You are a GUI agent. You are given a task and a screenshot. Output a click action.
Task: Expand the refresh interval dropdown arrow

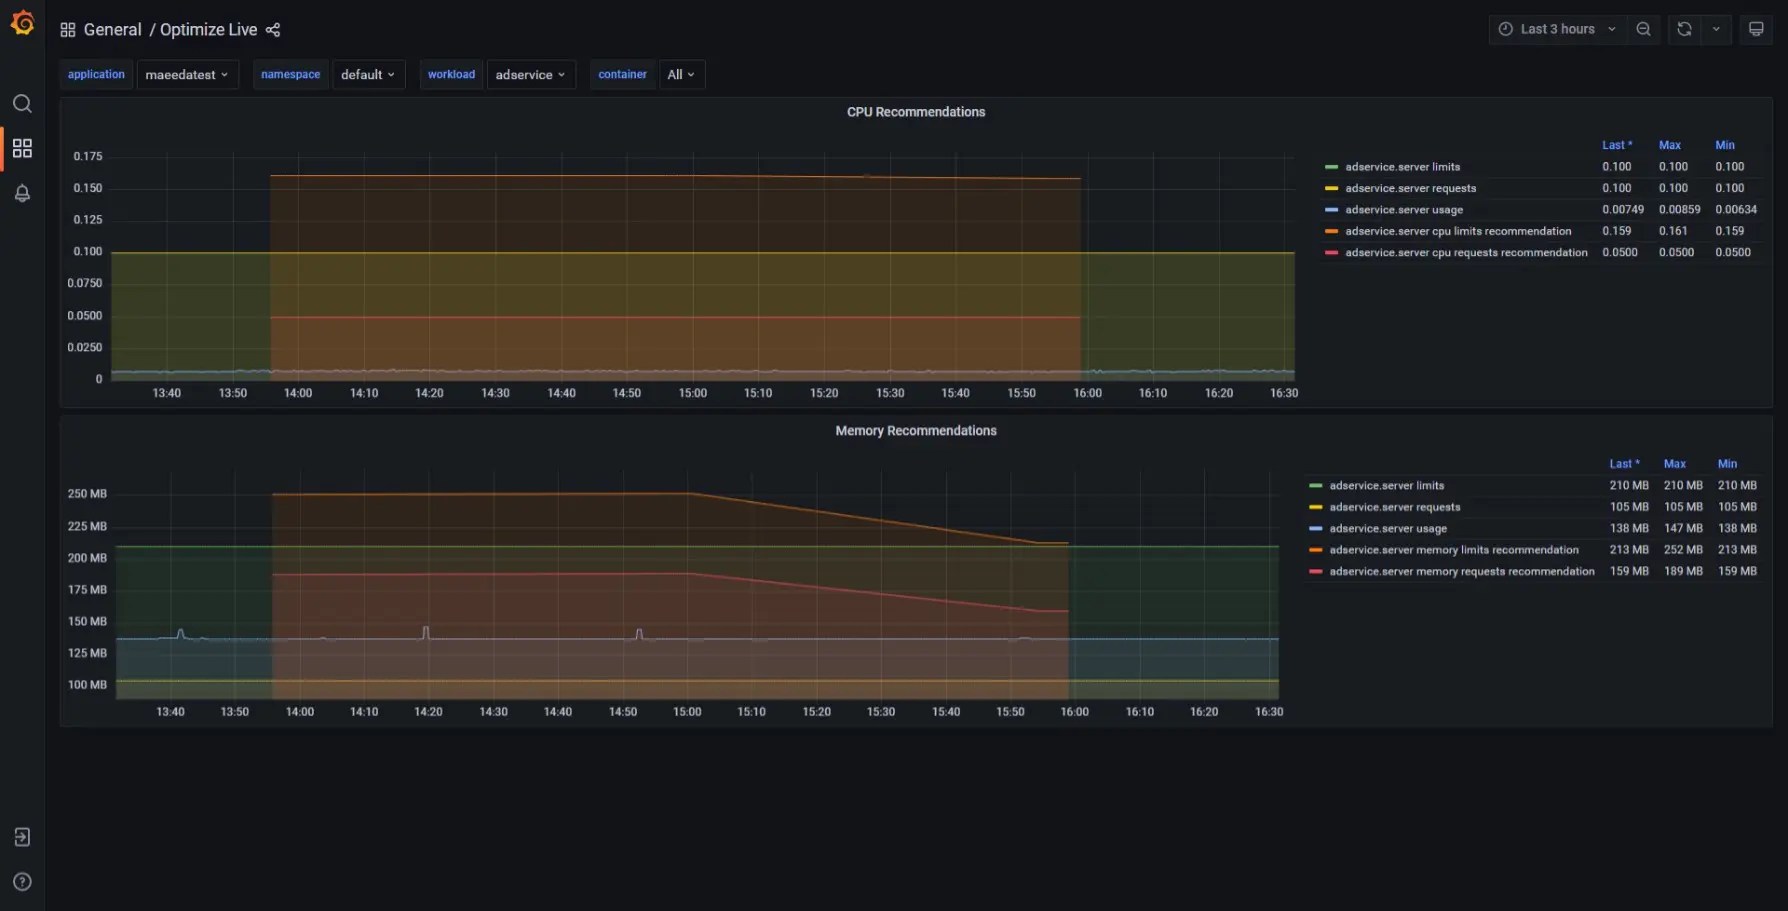1716,29
